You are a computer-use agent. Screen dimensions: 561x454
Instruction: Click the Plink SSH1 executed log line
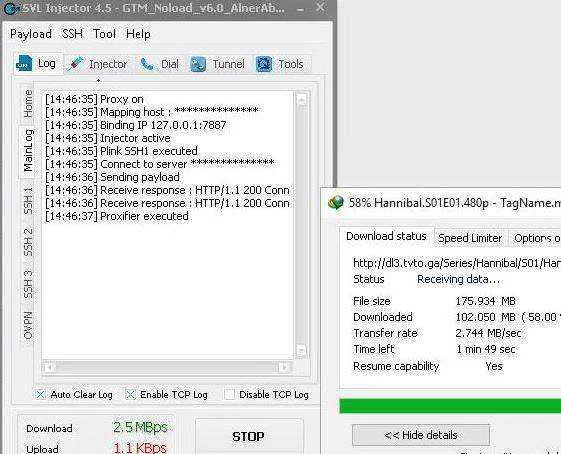pyautogui.click(x=121, y=151)
